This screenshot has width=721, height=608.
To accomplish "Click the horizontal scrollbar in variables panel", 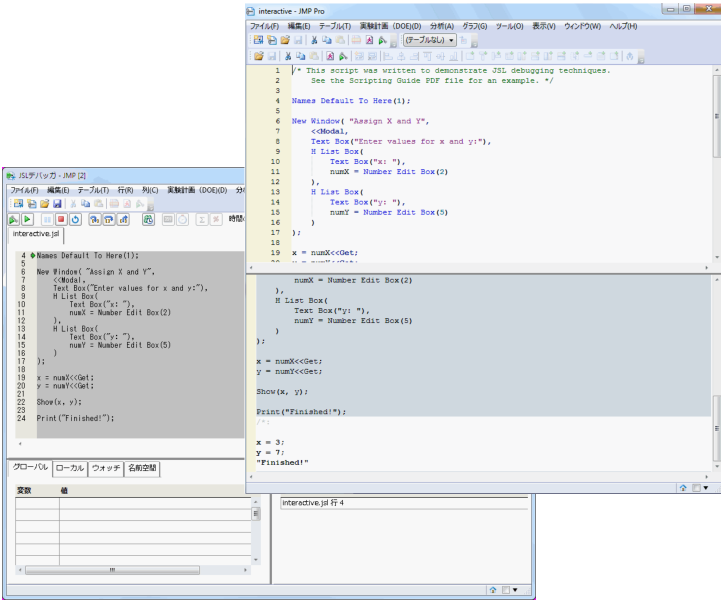I will click(110, 570).
